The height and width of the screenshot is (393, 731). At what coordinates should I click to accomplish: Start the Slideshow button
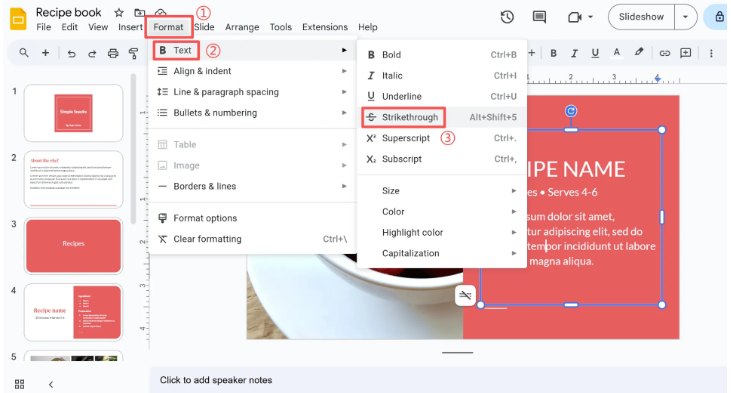[641, 17]
